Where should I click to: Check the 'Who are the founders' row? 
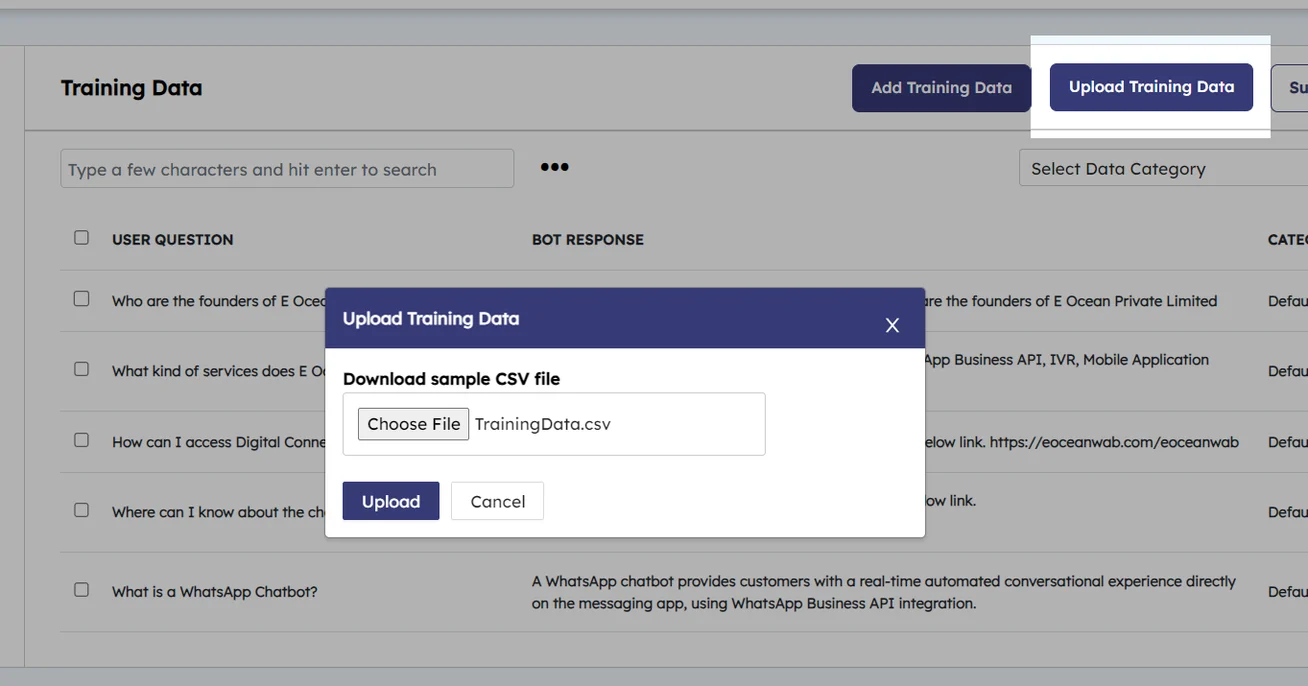point(81,299)
